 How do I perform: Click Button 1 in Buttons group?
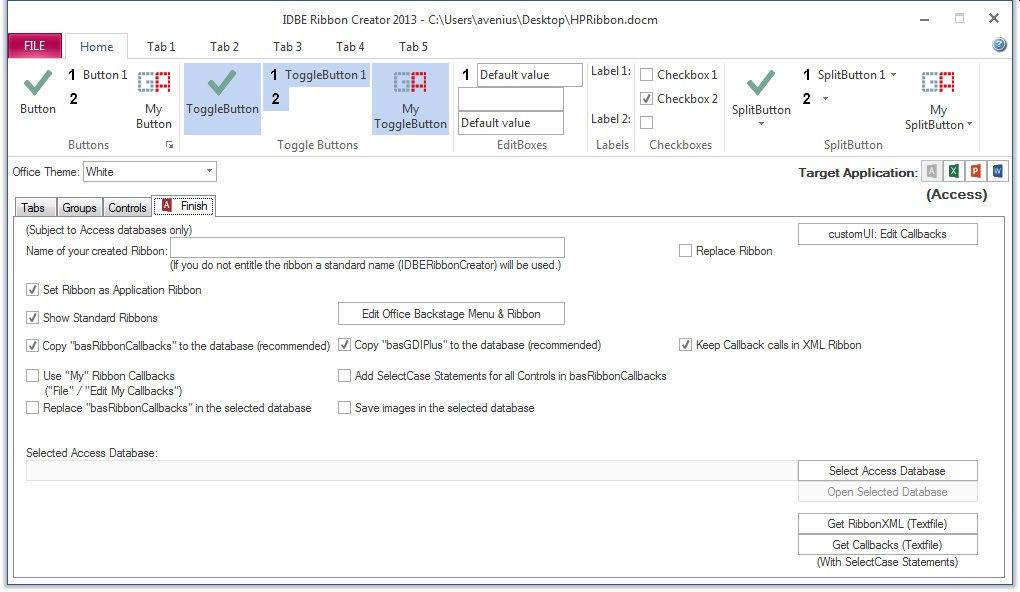pyautogui.click(x=98, y=75)
